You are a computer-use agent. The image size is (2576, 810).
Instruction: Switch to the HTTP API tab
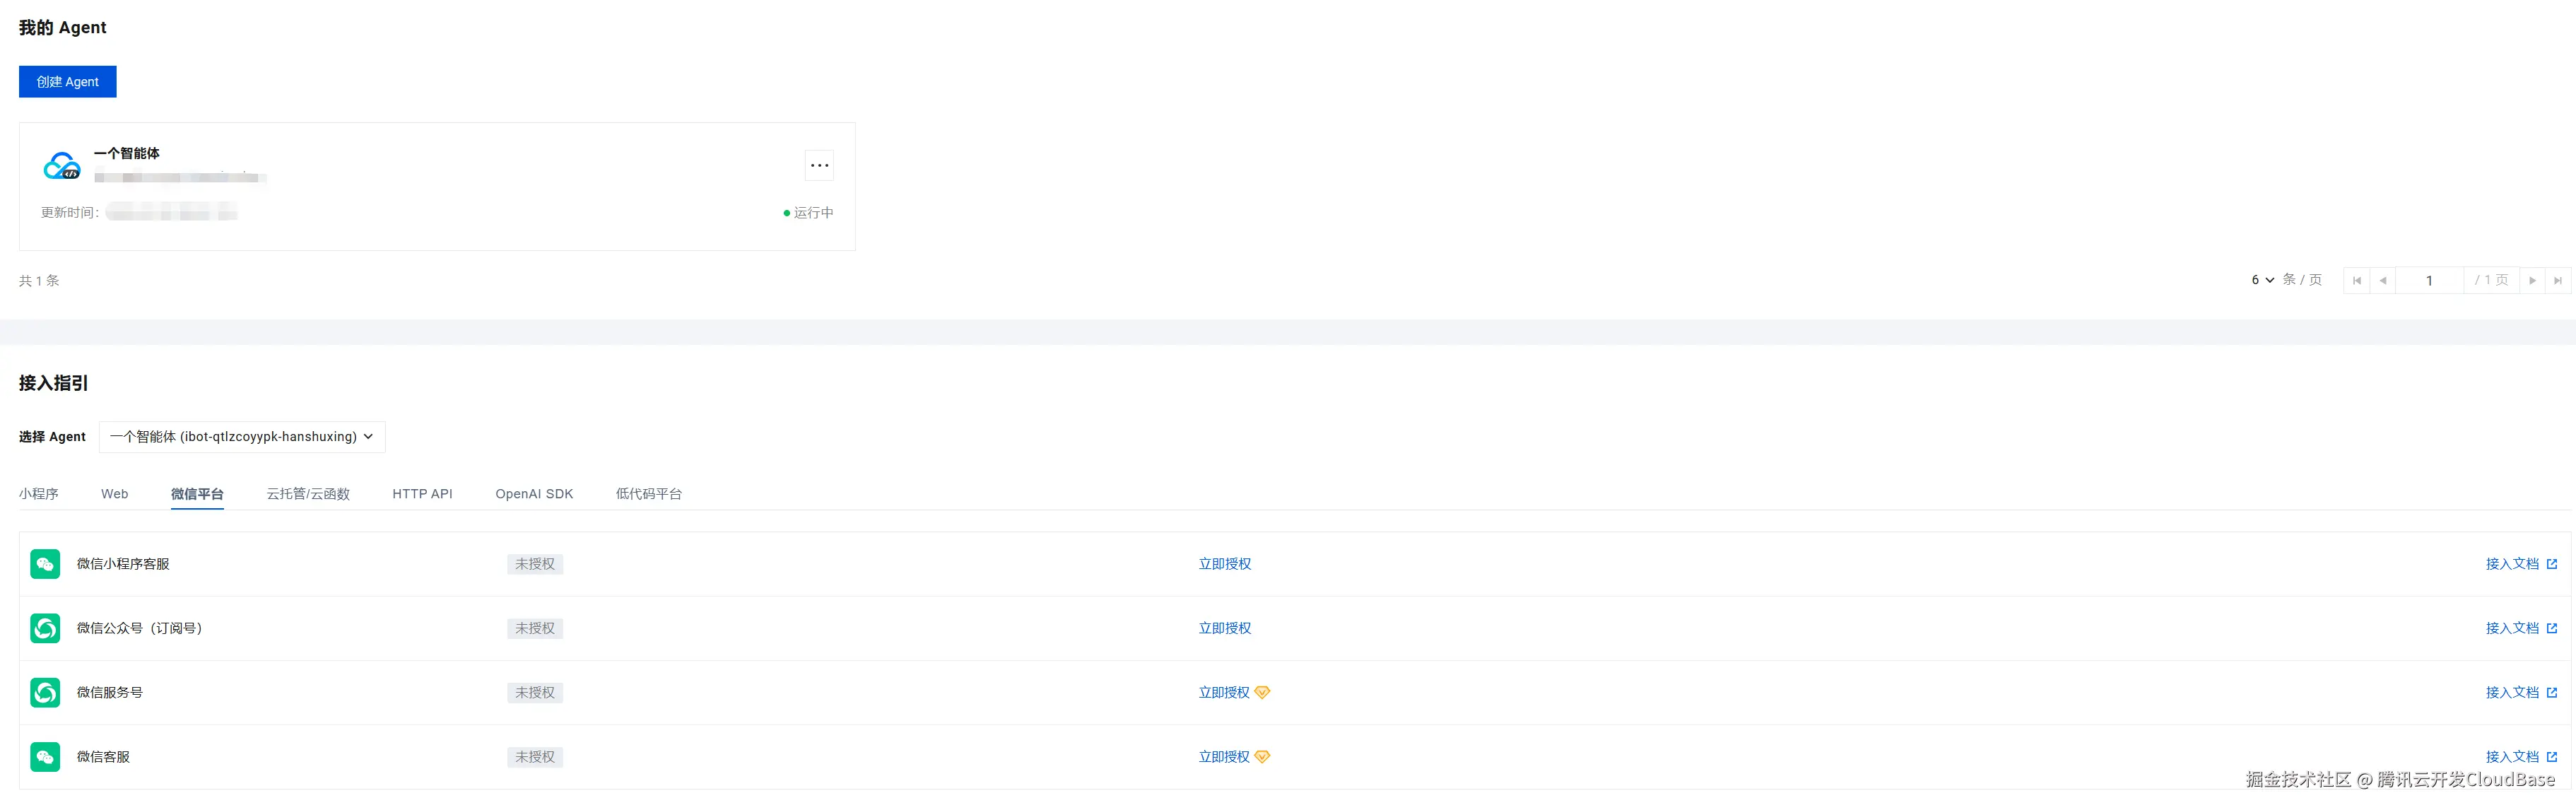coord(422,494)
